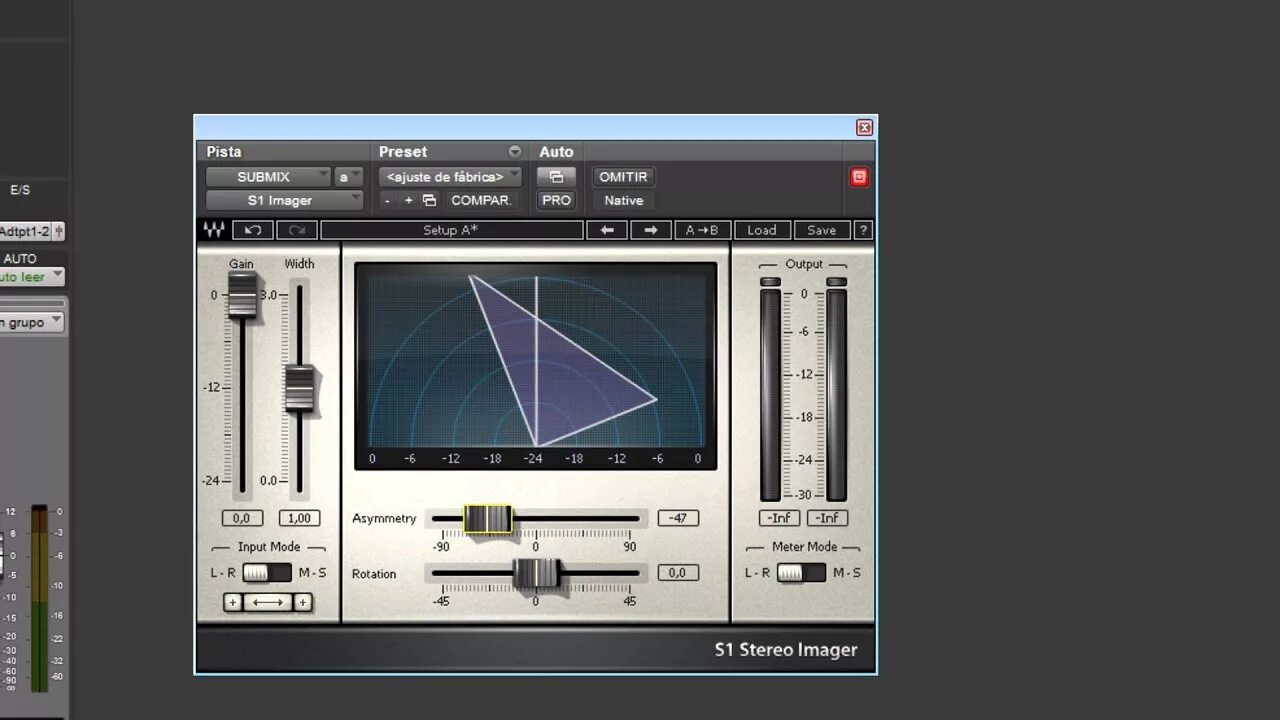The height and width of the screenshot is (720, 1280).
Task: Go to next preset with right arrow
Action: (x=651, y=230)
